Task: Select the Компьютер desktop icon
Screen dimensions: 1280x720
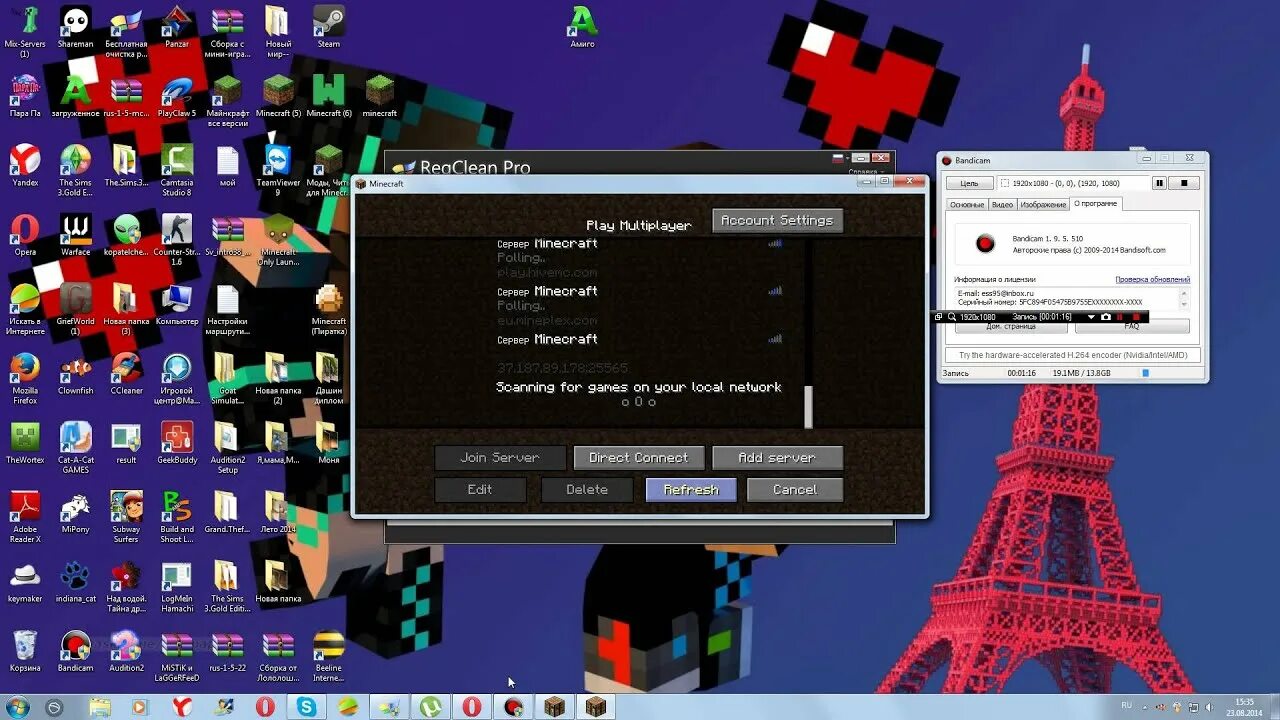Action: pos(177,305)
